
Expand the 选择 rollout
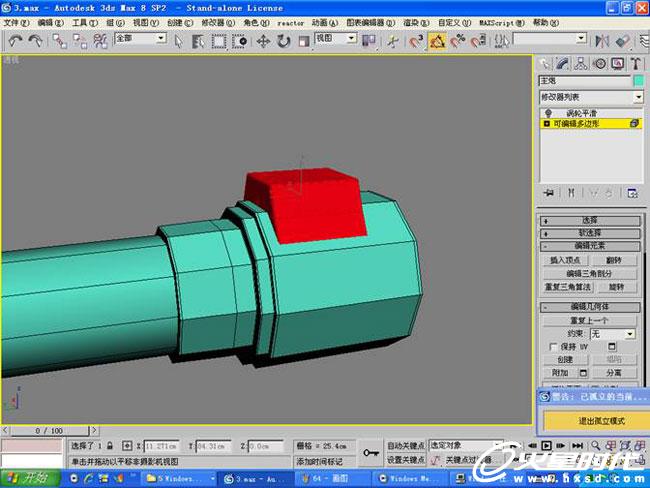[x=590, y=221]
